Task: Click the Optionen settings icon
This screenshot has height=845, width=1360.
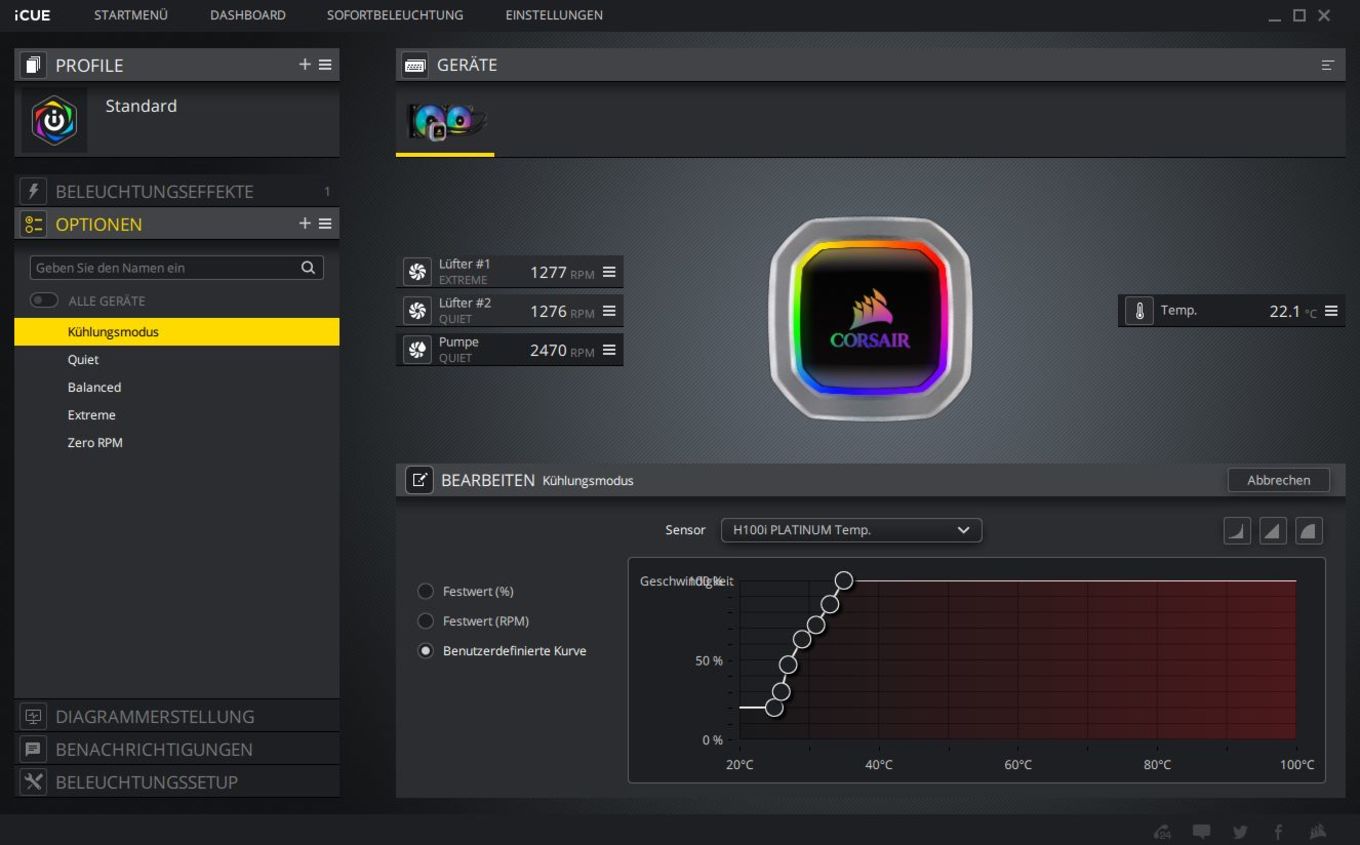Action: click(x=34, y=224)
